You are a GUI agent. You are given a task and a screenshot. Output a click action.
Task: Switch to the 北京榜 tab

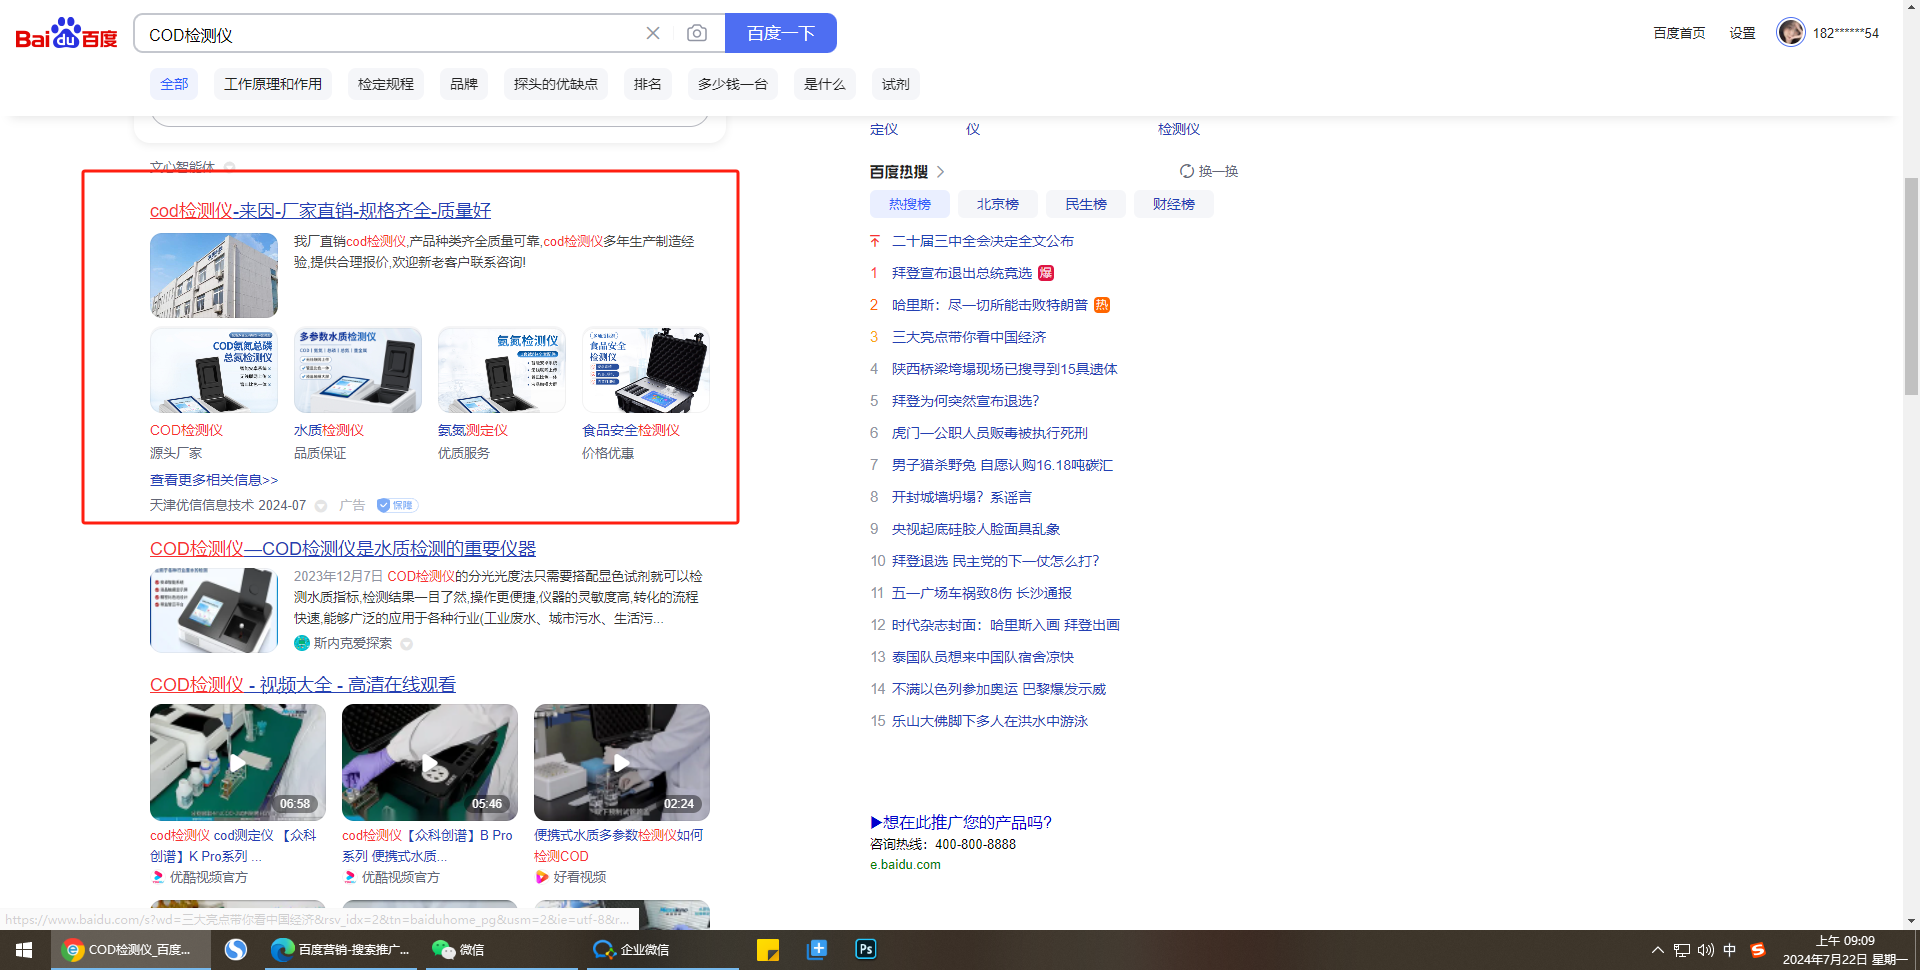click(x=997, y=204)
